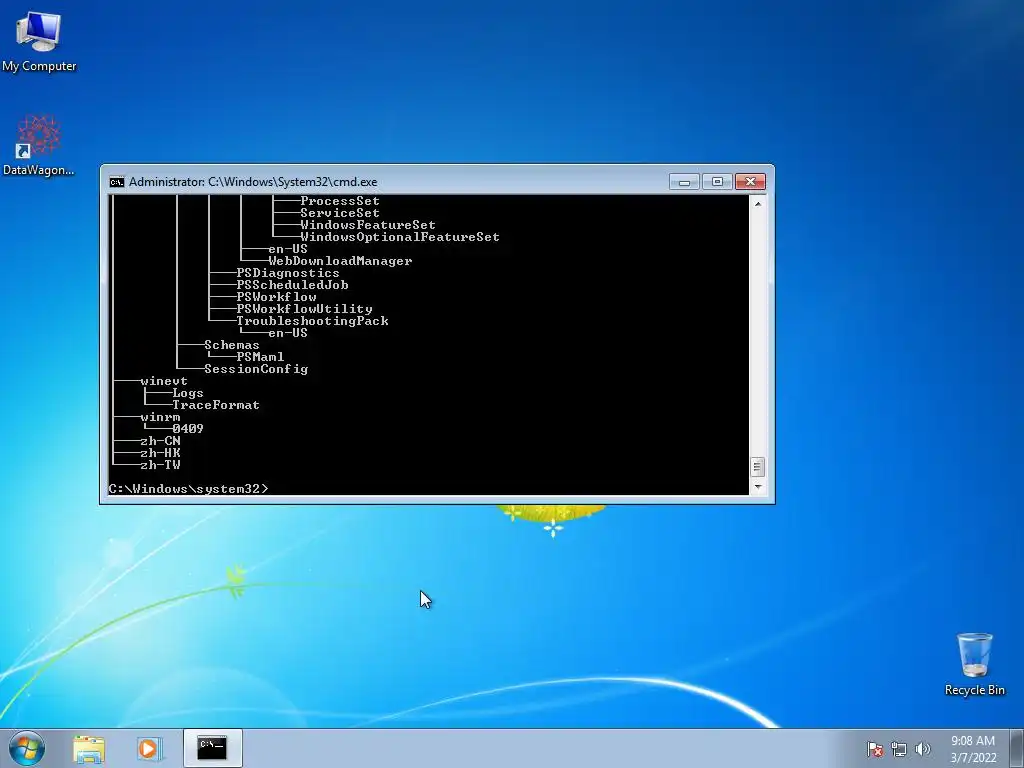The height and width of the screenshot is (768, 1024).
Task: Click the SessionConfig entry
Action: coord(256,369)
